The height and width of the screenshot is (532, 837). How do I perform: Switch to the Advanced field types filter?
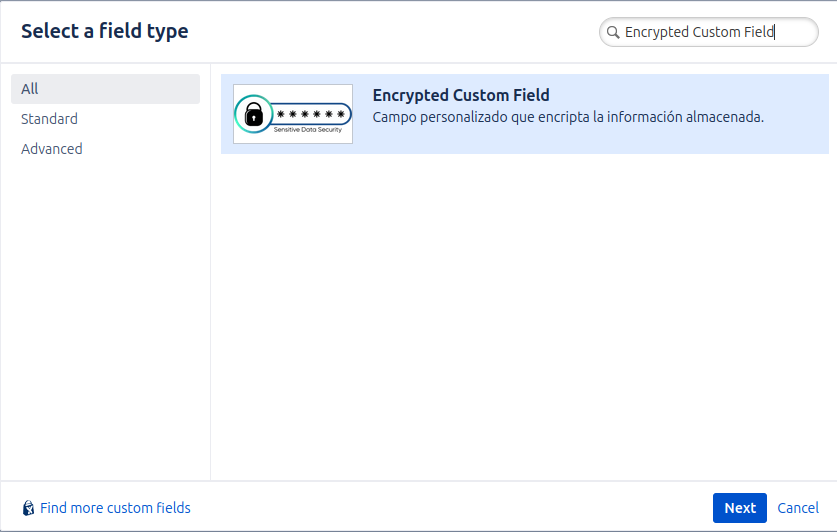coord(52,149)
